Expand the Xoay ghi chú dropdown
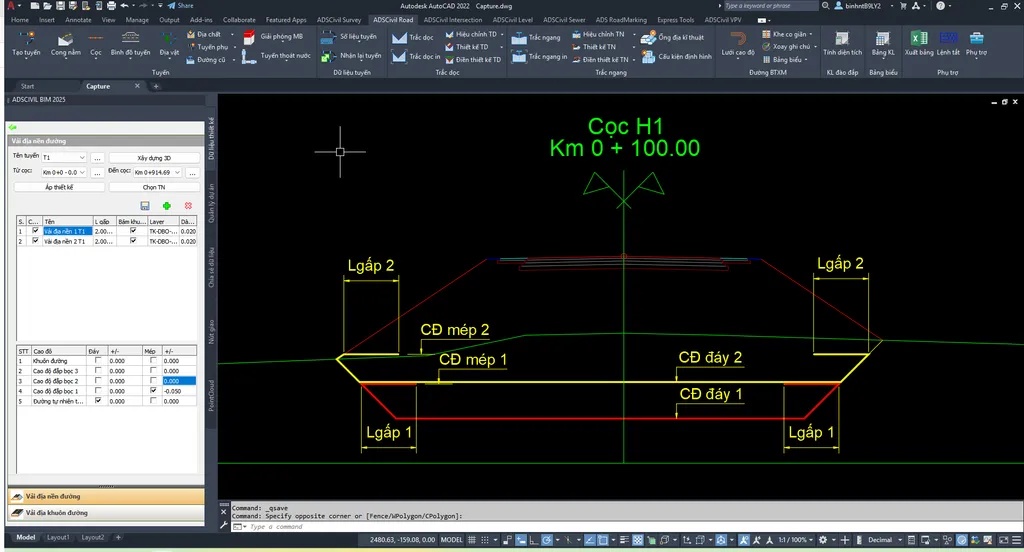The width and height of the screenshot is (1024, 552). pyautogui.click(x=816, y=47)
